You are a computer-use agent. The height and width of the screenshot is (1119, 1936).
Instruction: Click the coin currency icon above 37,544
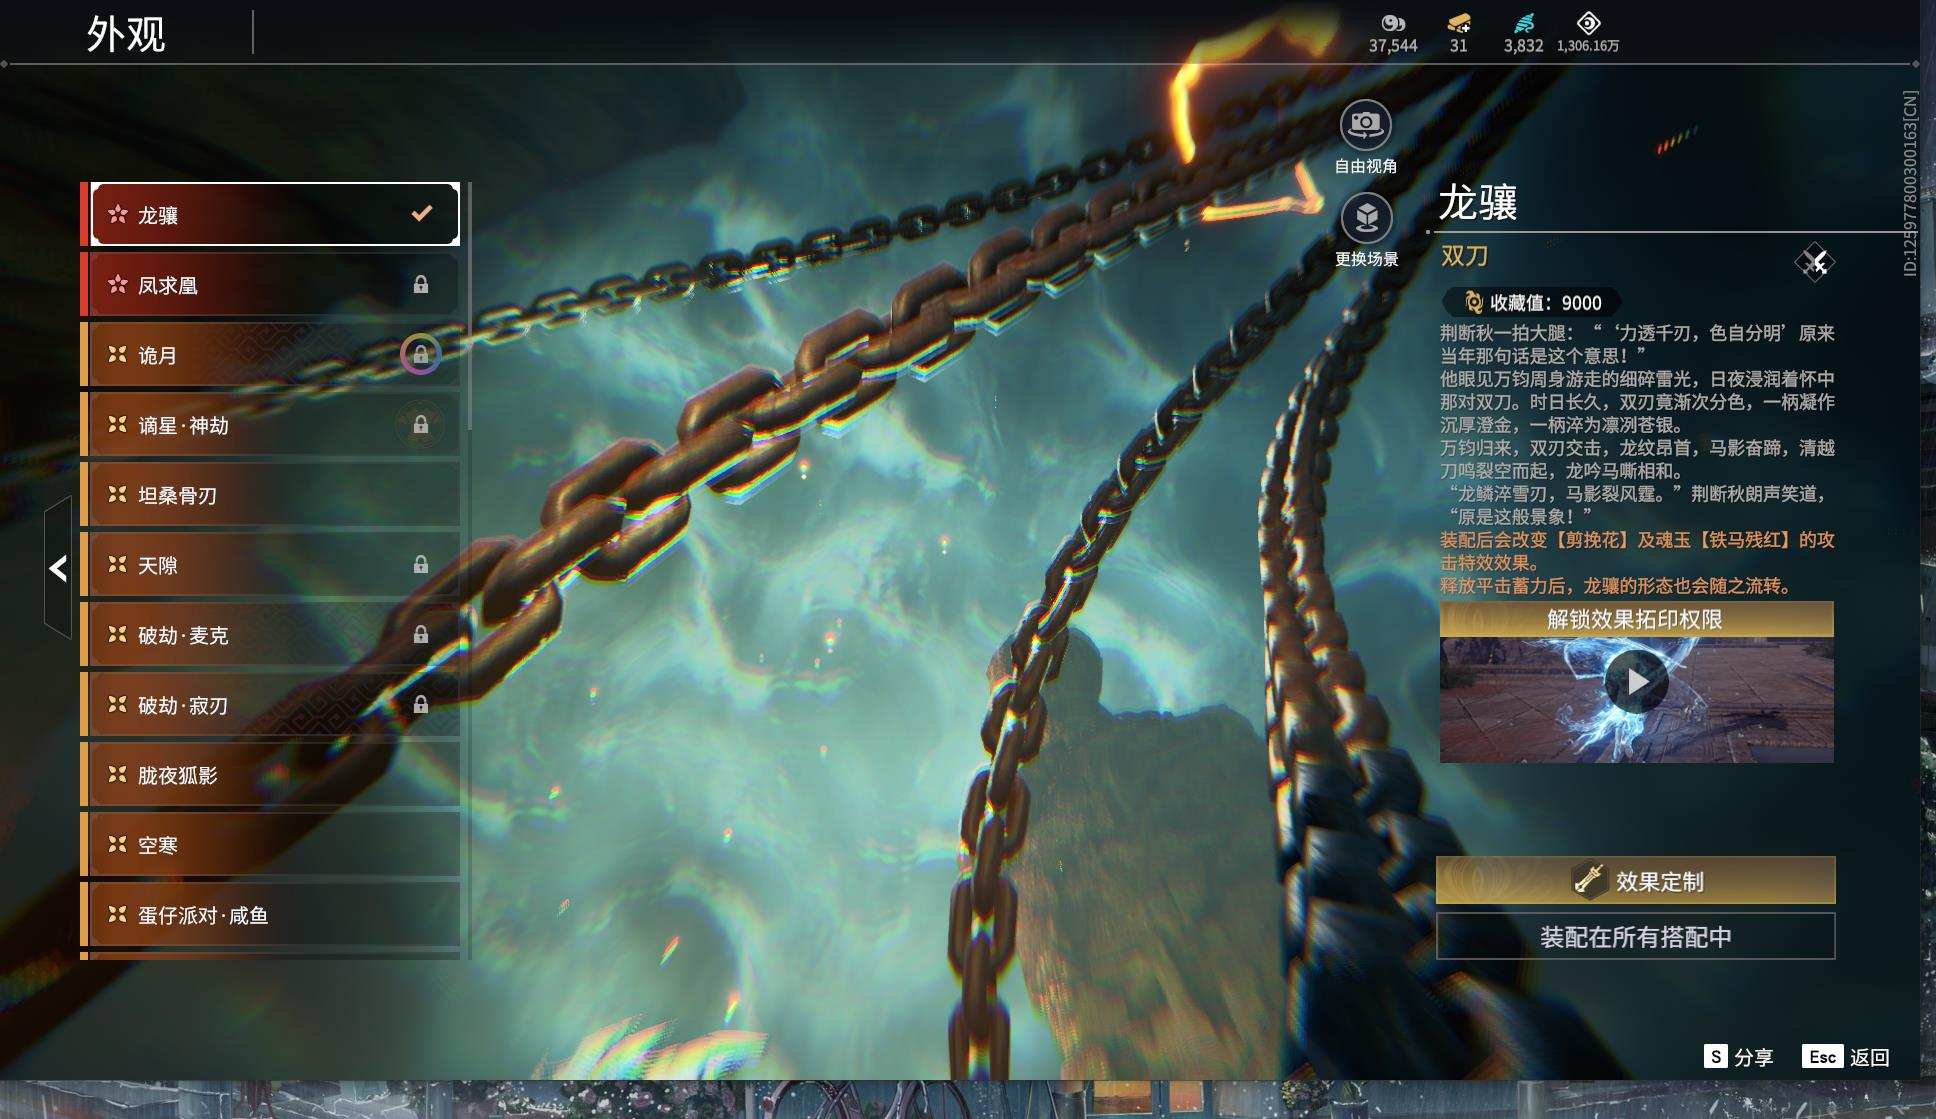click(1393, 23)
